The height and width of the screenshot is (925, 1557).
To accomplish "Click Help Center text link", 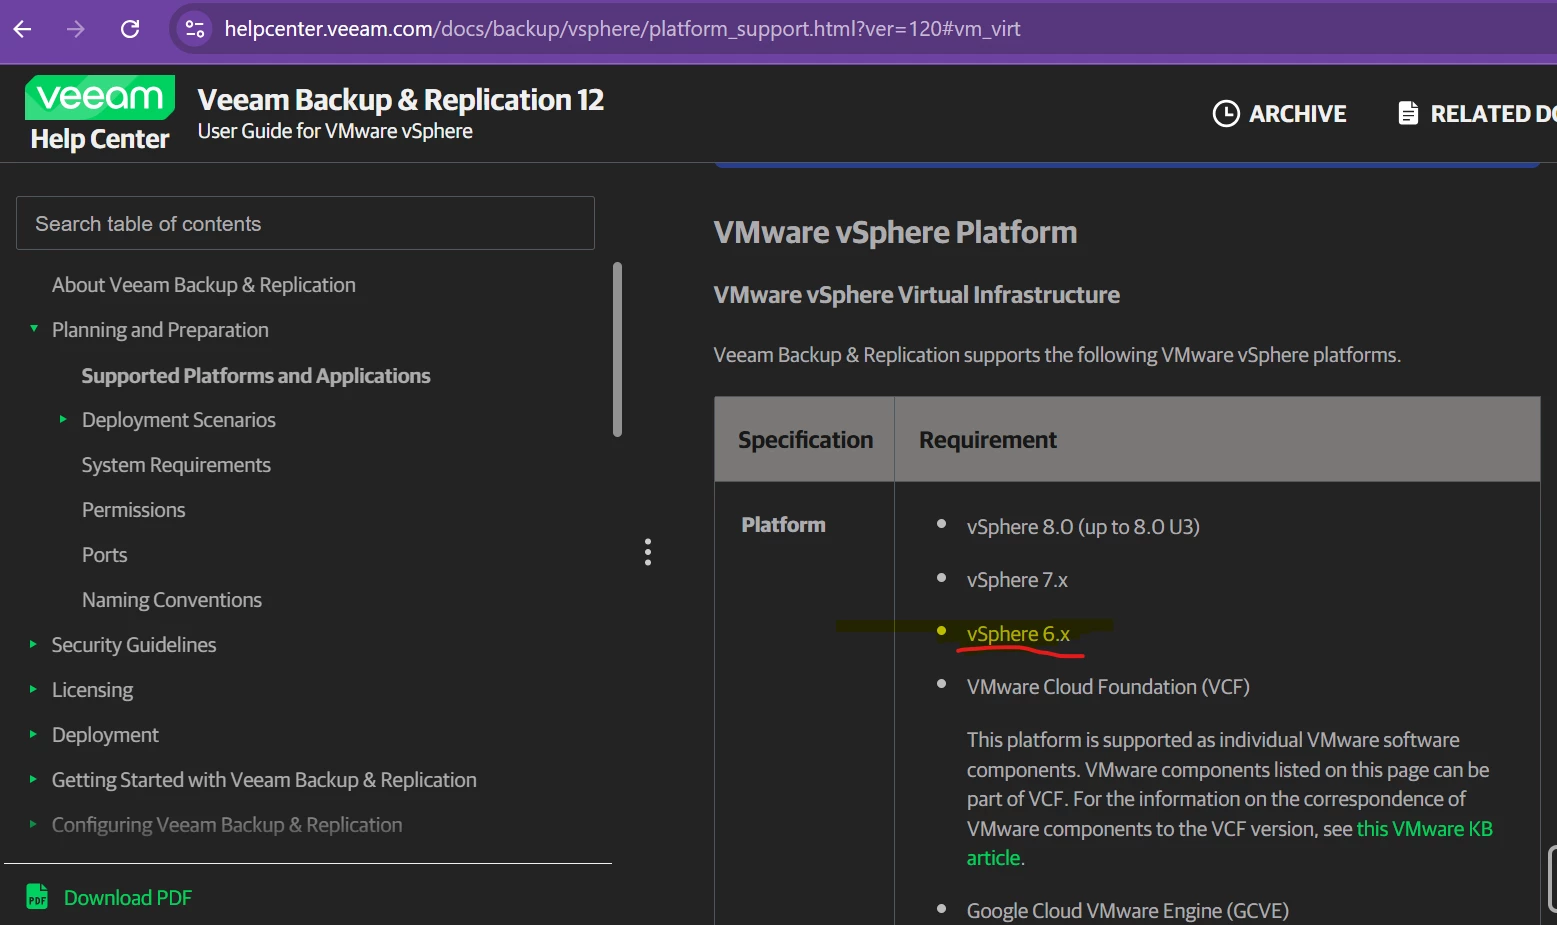I will coord(100,139).
